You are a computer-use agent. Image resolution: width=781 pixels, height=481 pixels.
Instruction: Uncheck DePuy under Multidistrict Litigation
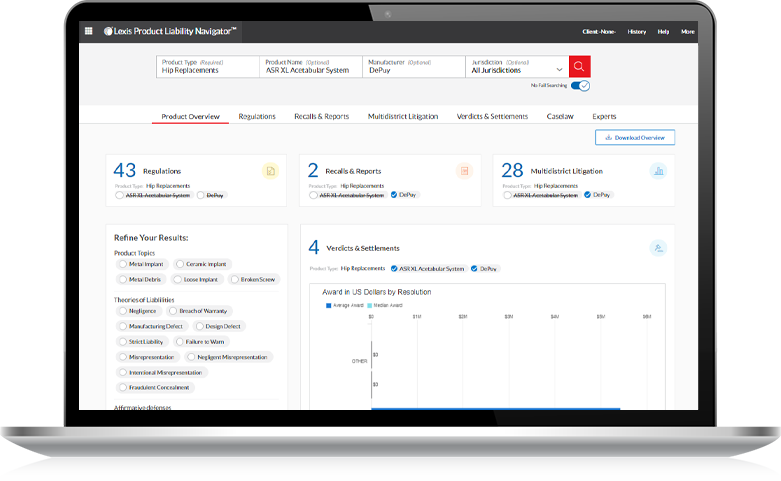click(x=588, y=195)
